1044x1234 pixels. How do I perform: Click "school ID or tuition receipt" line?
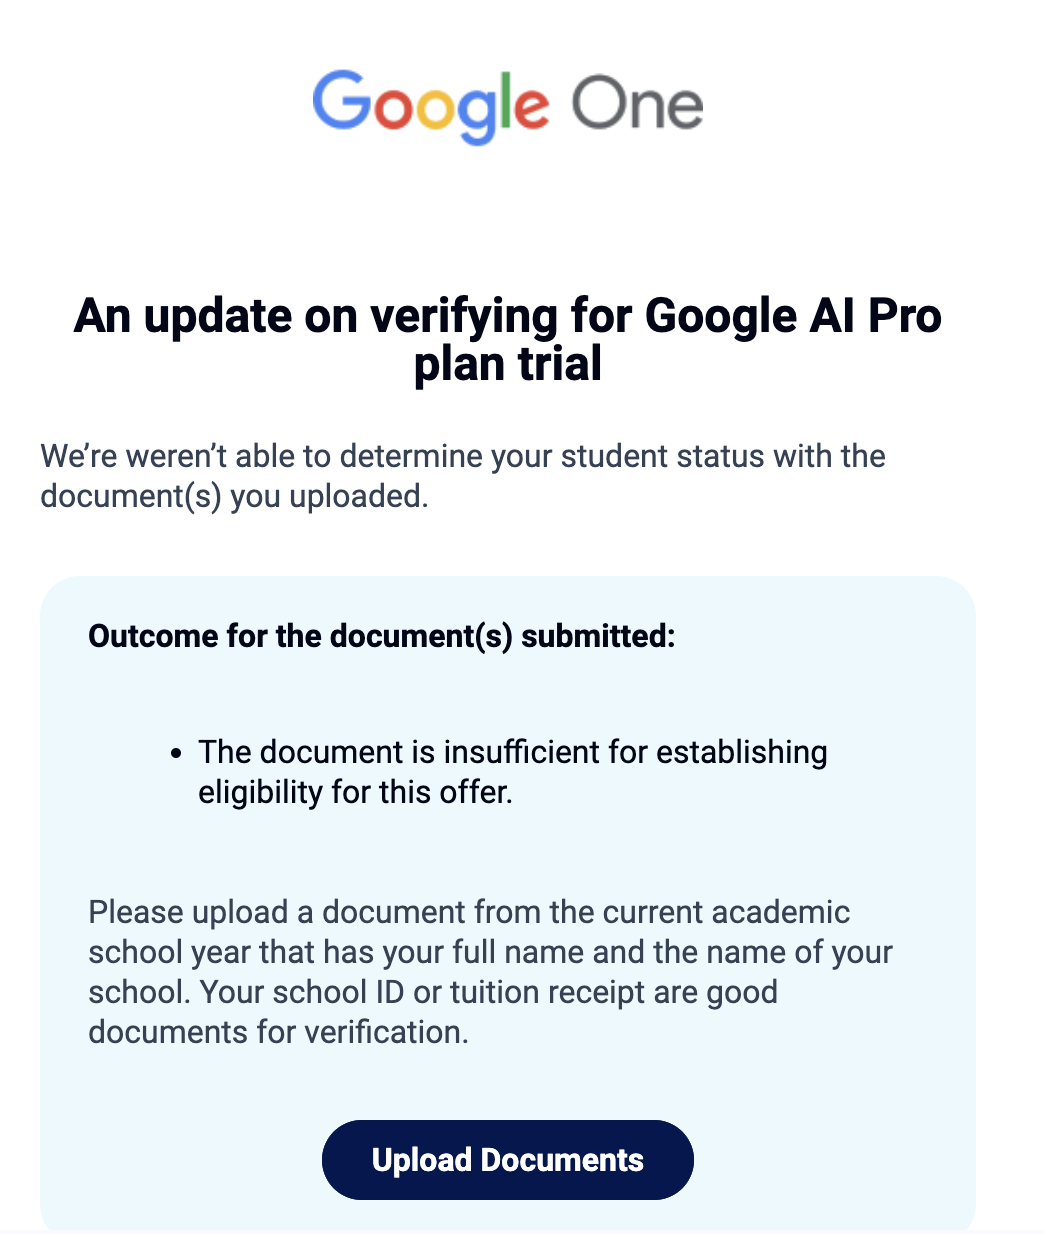[433, 992]
